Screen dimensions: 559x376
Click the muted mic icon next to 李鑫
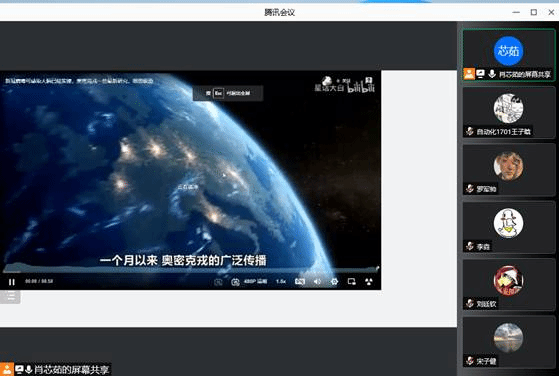click(x=470, y=246)
